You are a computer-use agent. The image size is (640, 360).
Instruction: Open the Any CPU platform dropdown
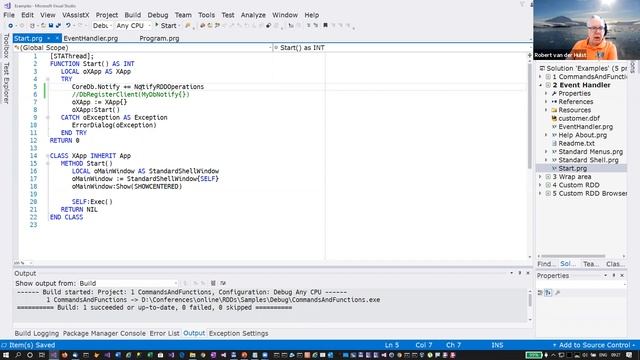(133, 25)
